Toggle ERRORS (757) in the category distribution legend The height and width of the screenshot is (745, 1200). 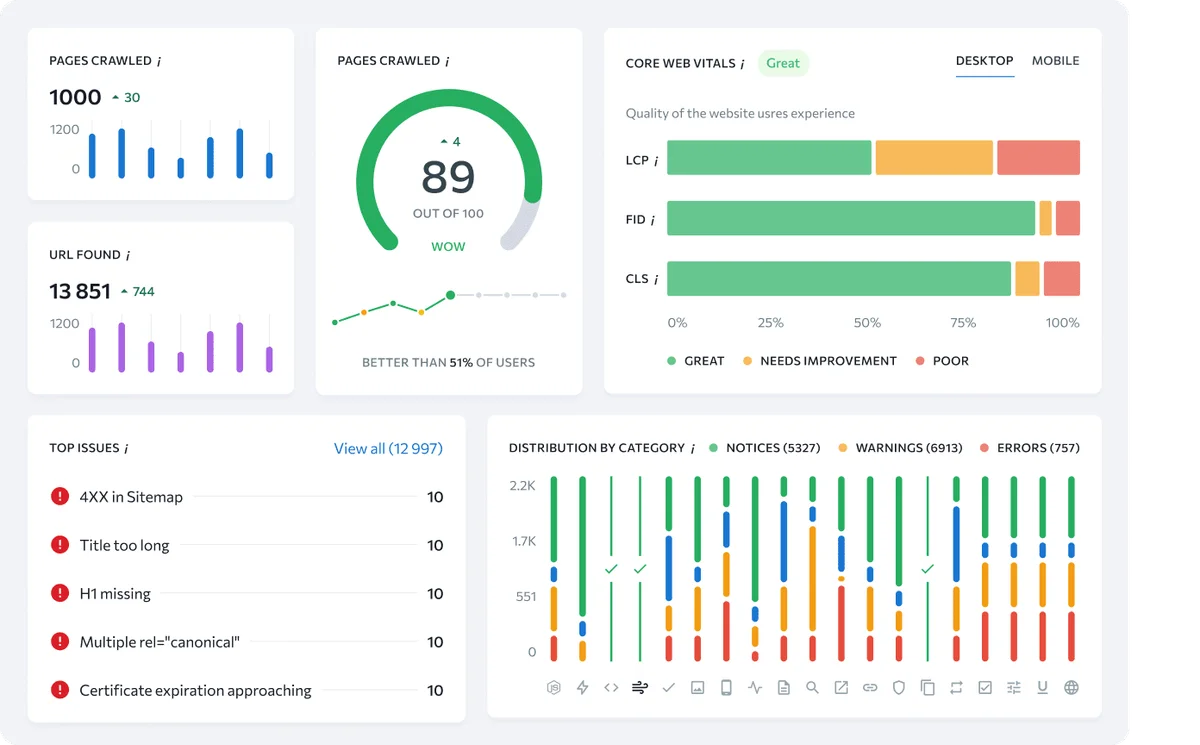click(x=1029, y=448)
